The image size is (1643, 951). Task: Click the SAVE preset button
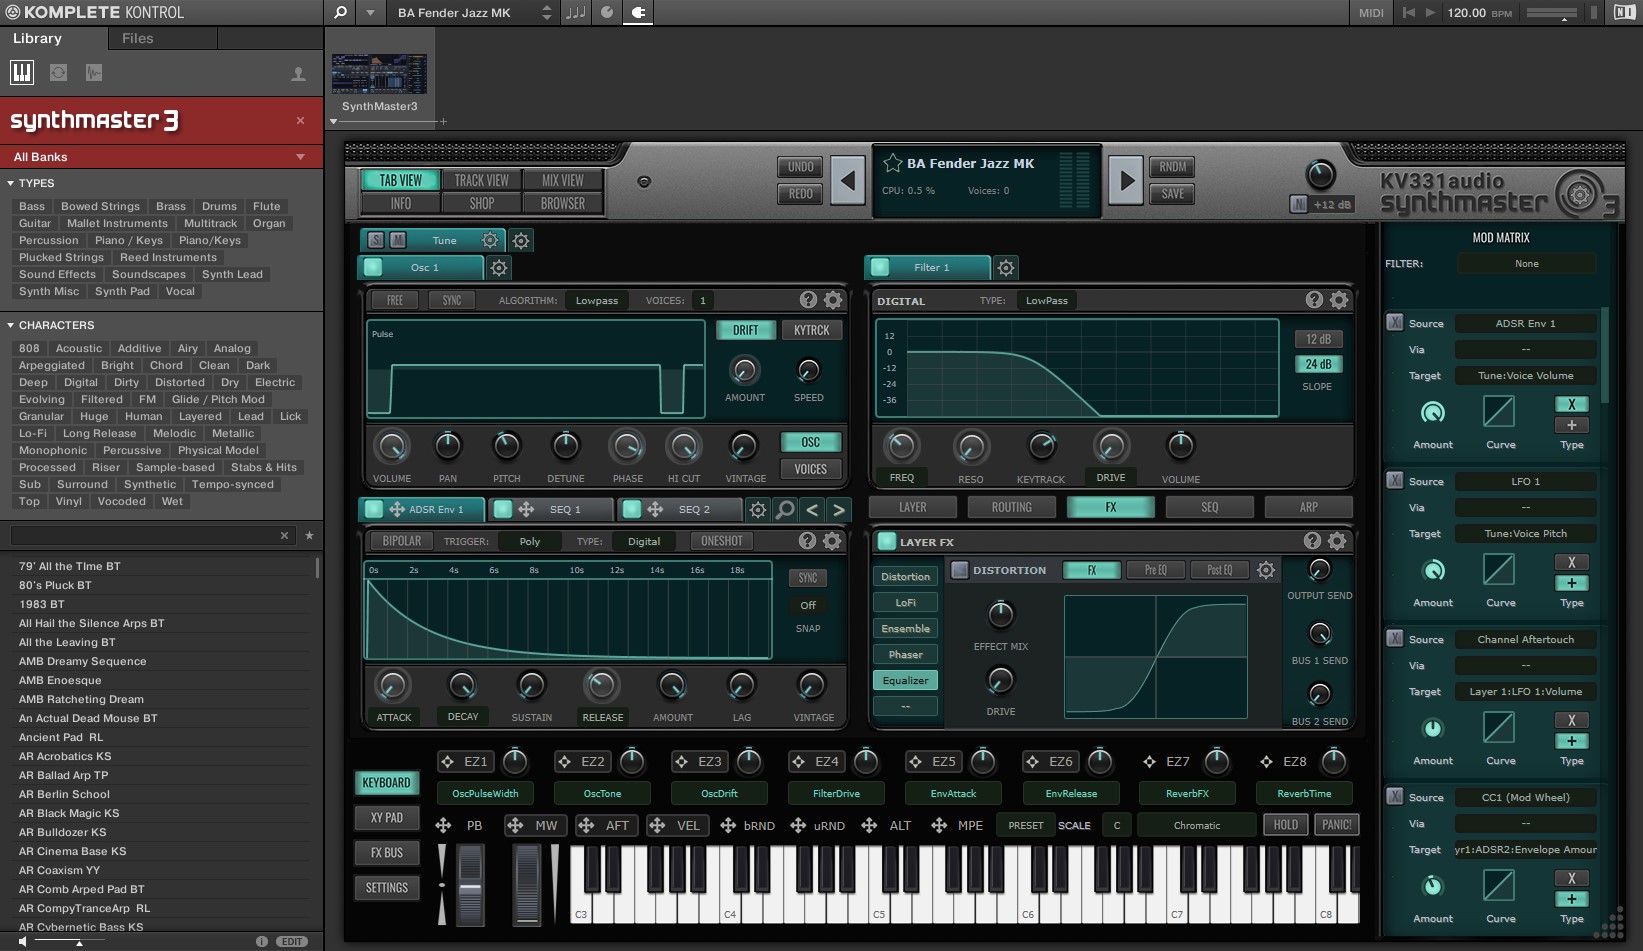point(1173,194)
